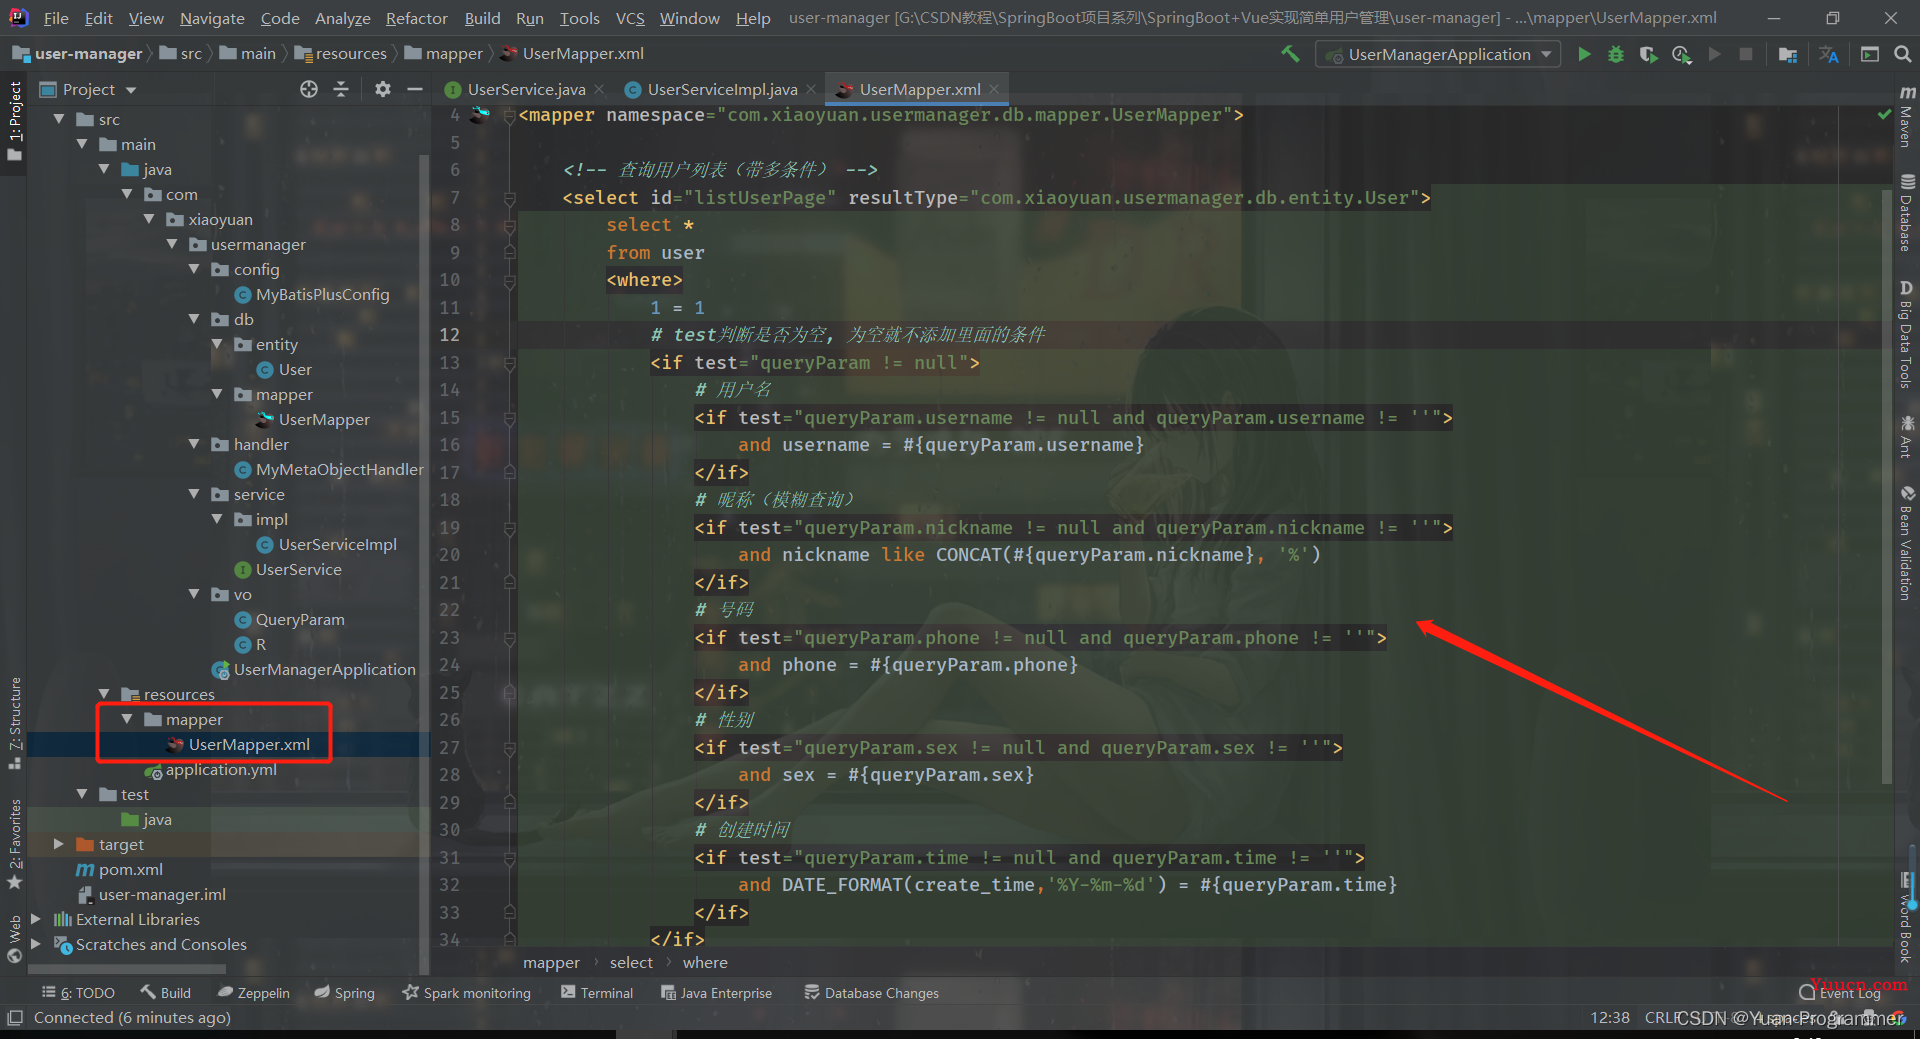Click the Translate icon in toolbar
The height and width of the screenshot is (1039, 1920).
1829,54
